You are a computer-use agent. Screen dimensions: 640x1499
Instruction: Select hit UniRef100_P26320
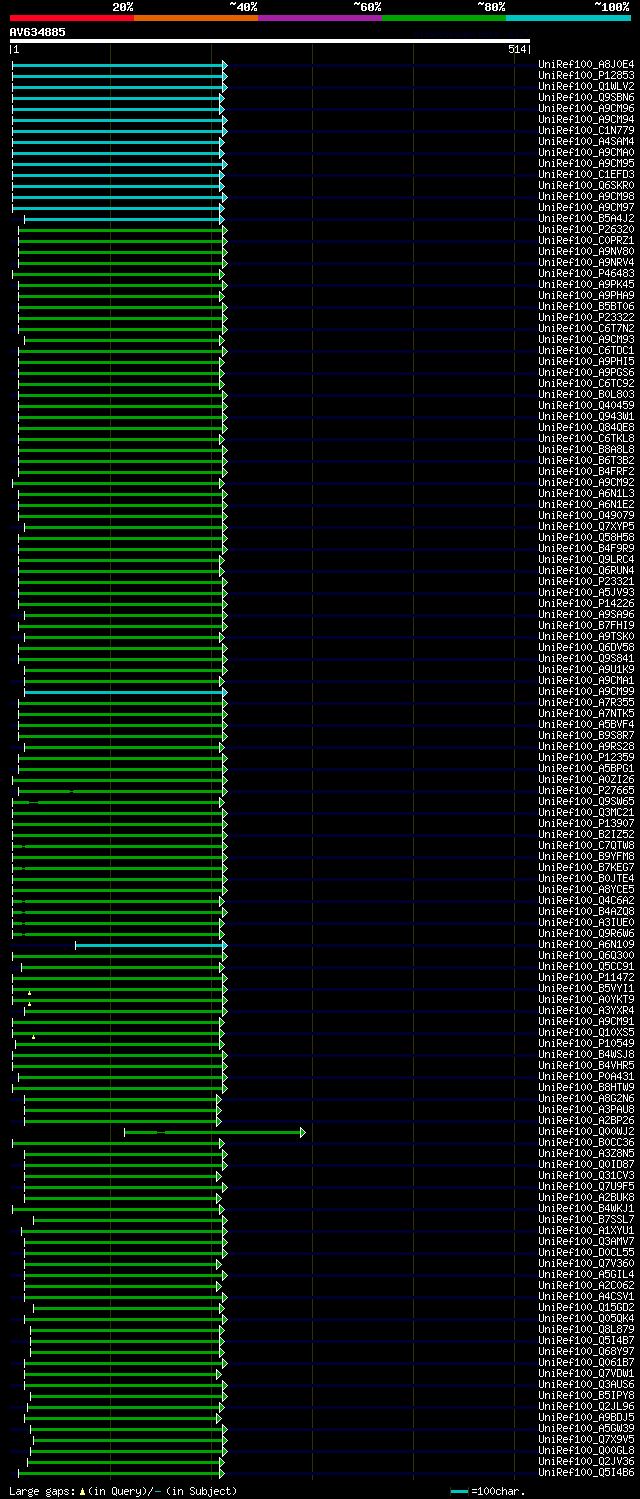point(586,229)
